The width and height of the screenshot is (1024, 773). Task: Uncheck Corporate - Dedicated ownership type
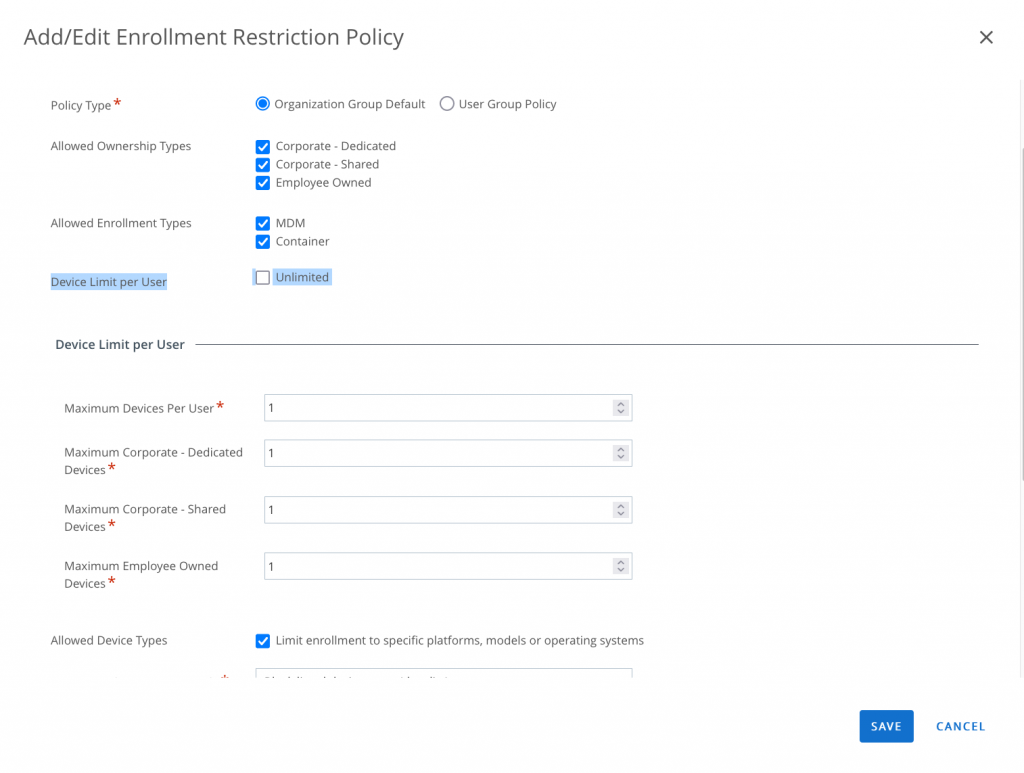click(263, 147)
